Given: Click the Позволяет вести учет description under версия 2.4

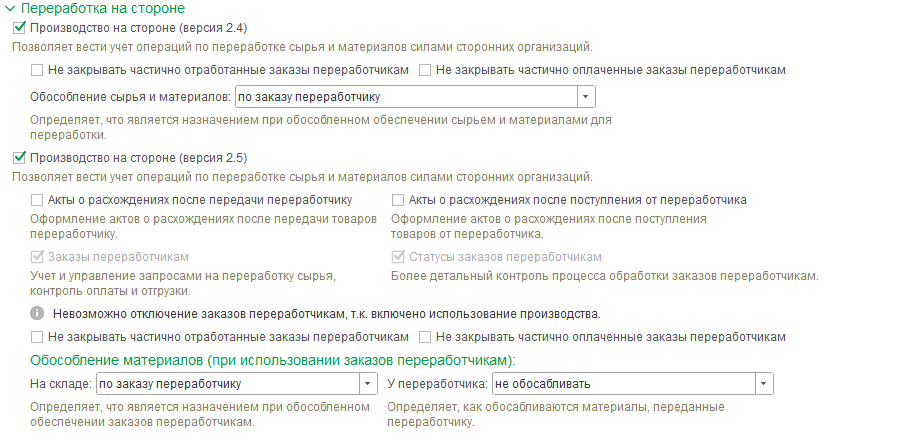Looking at the screenshot, I should (x=302, y=47).
